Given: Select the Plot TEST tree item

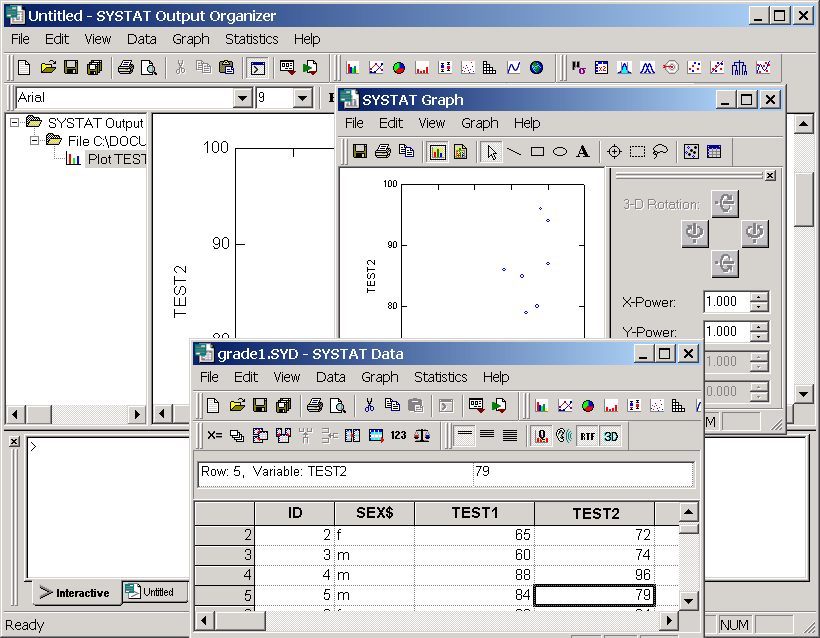Looking at the screenshot, I should 116,159.
